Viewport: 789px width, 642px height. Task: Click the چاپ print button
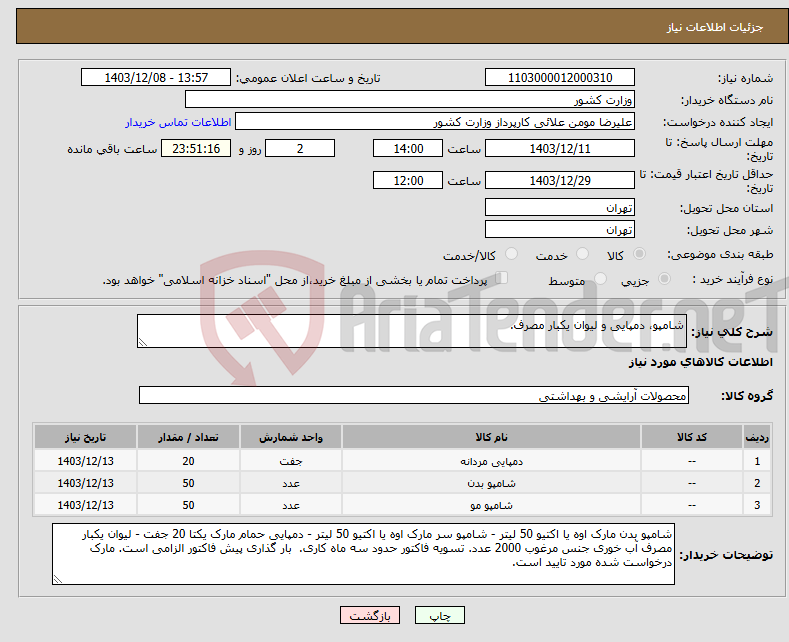coord(439,615)
